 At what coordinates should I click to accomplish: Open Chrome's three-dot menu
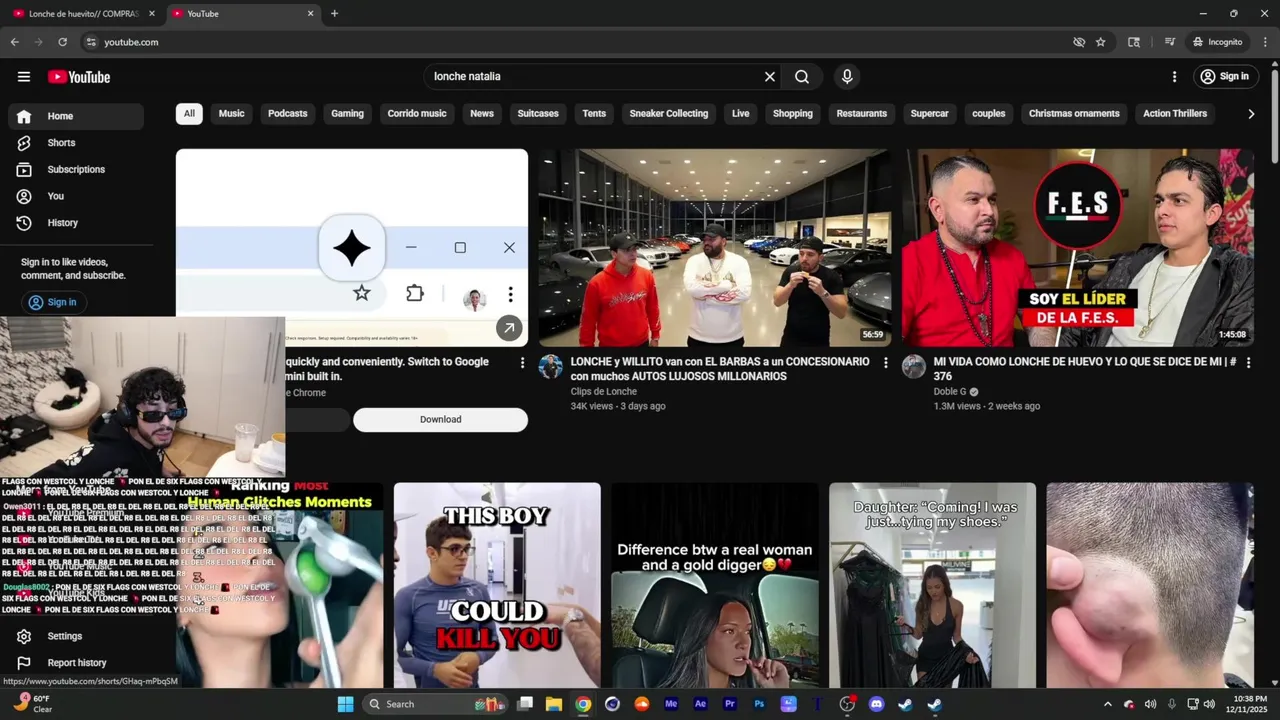coord(1265,42)
